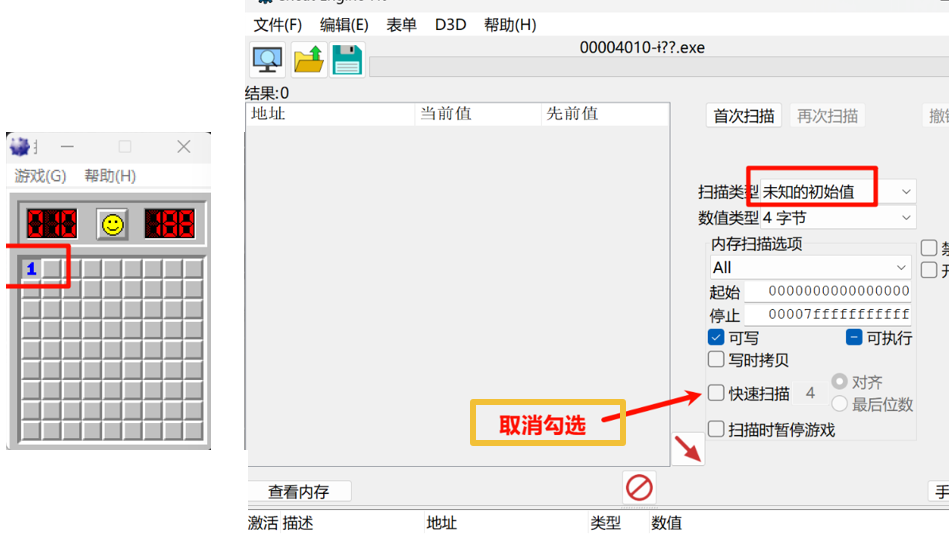Open the 编辑(E) menu
This screenshot has height=552, width=949.
pyautogui.click(x=344, y=25)
